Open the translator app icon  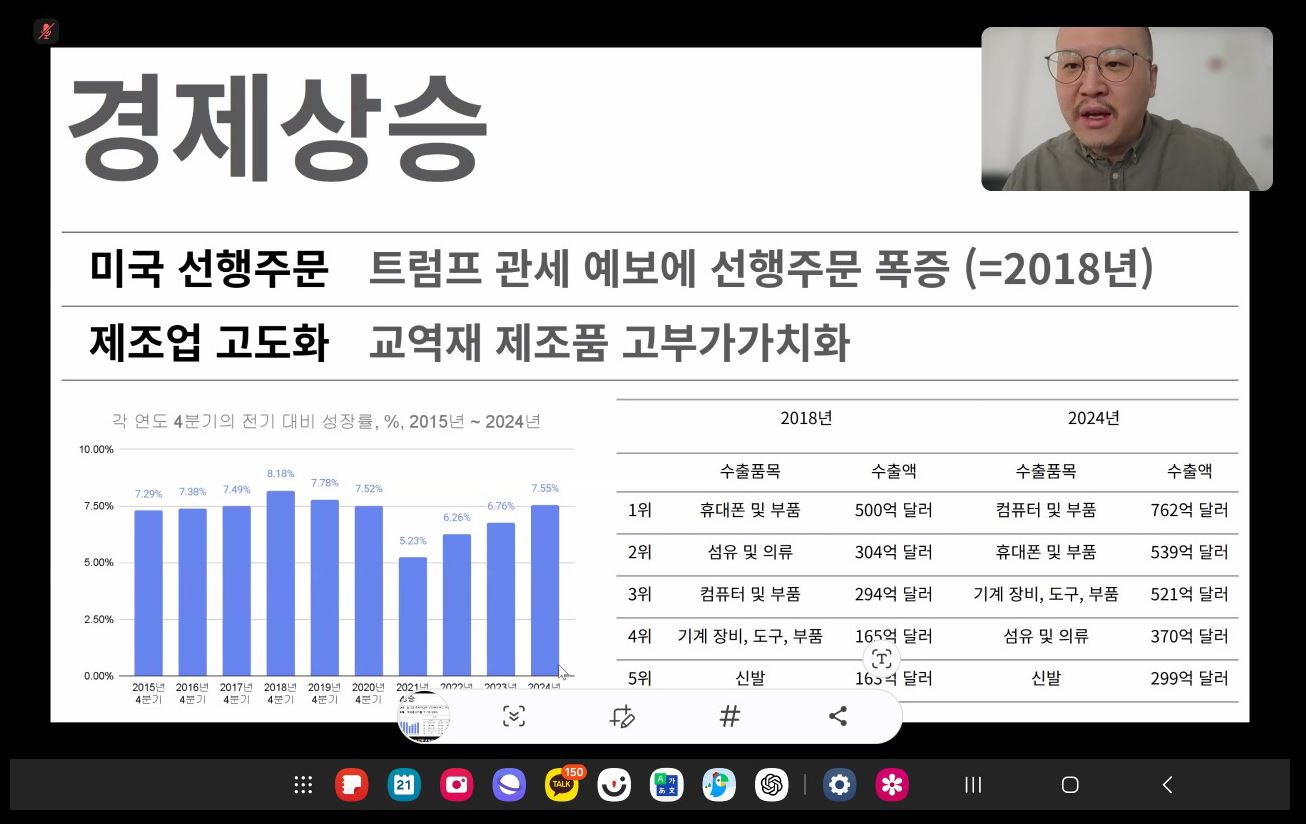pos(666,785)
